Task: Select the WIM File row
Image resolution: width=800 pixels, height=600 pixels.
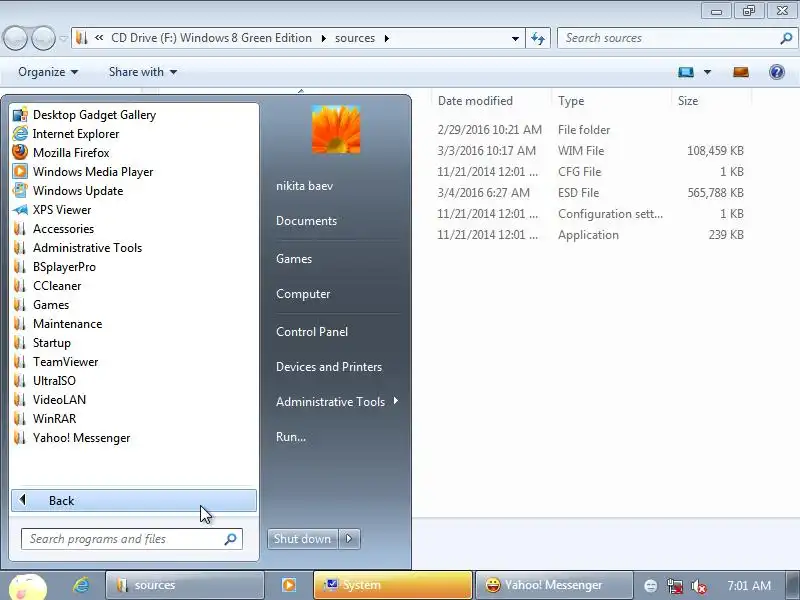Action: [590, 151]
